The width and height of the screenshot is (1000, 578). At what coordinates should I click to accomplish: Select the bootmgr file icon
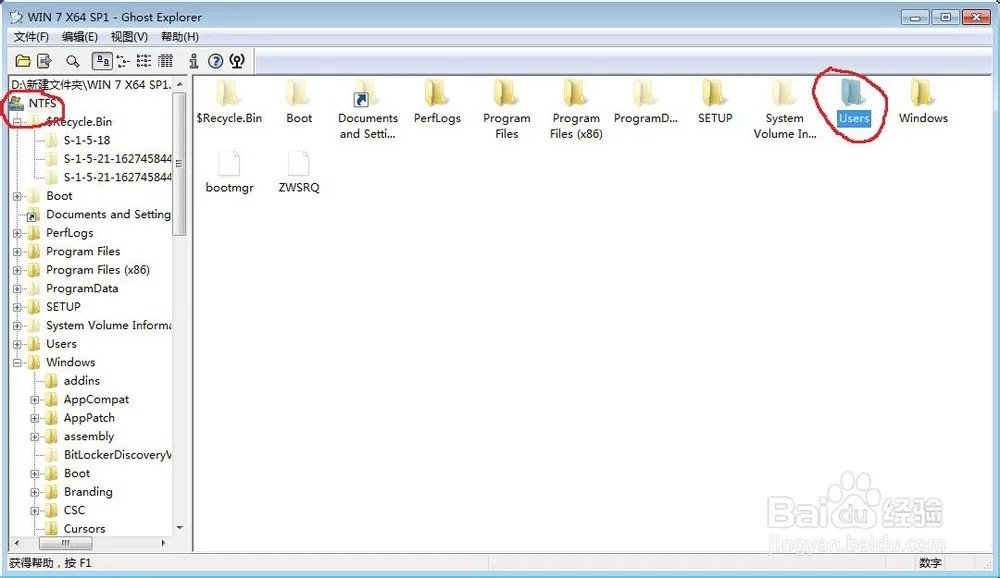[x=229, y=165]
